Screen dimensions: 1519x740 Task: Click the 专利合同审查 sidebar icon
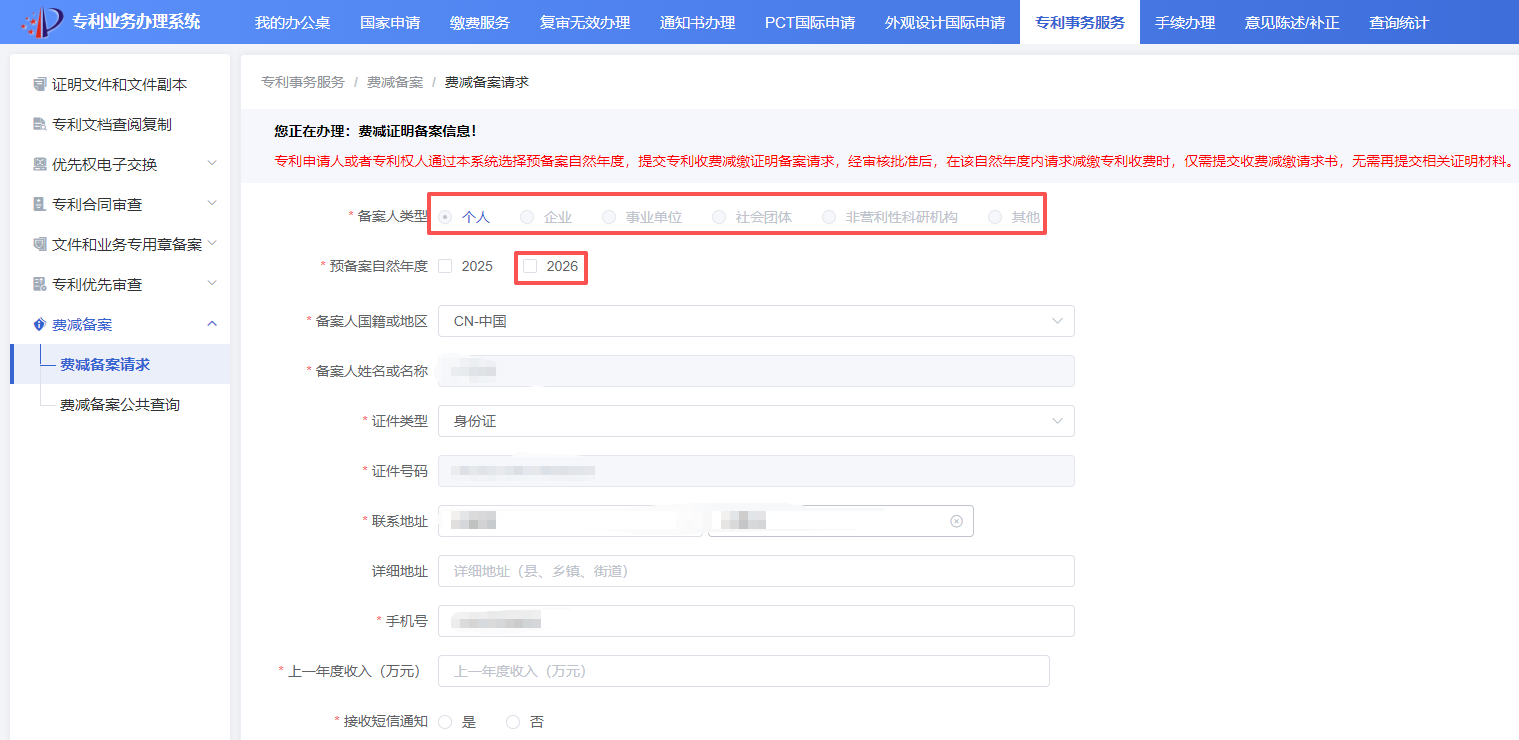pyautogui.click(x=39, y=205)
